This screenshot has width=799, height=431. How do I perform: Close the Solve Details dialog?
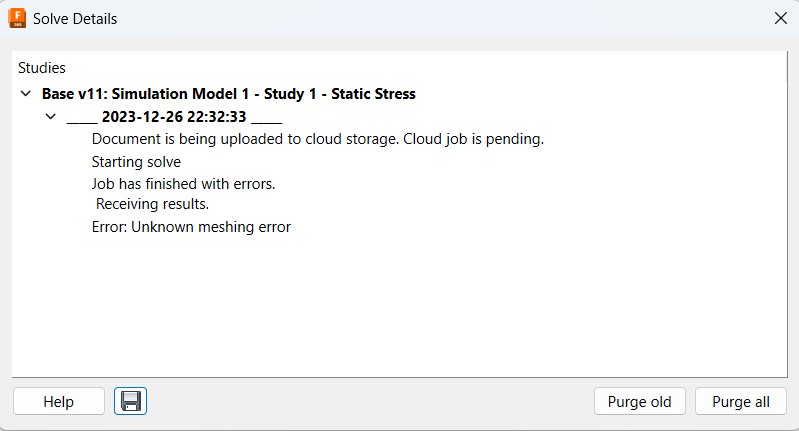click(780, 18)
